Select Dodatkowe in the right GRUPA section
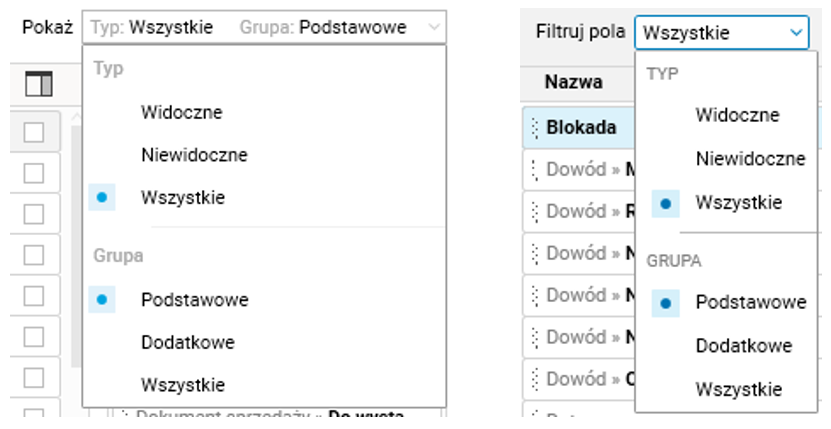The height and width of the screenshot is (429, 831). [744, 346]
